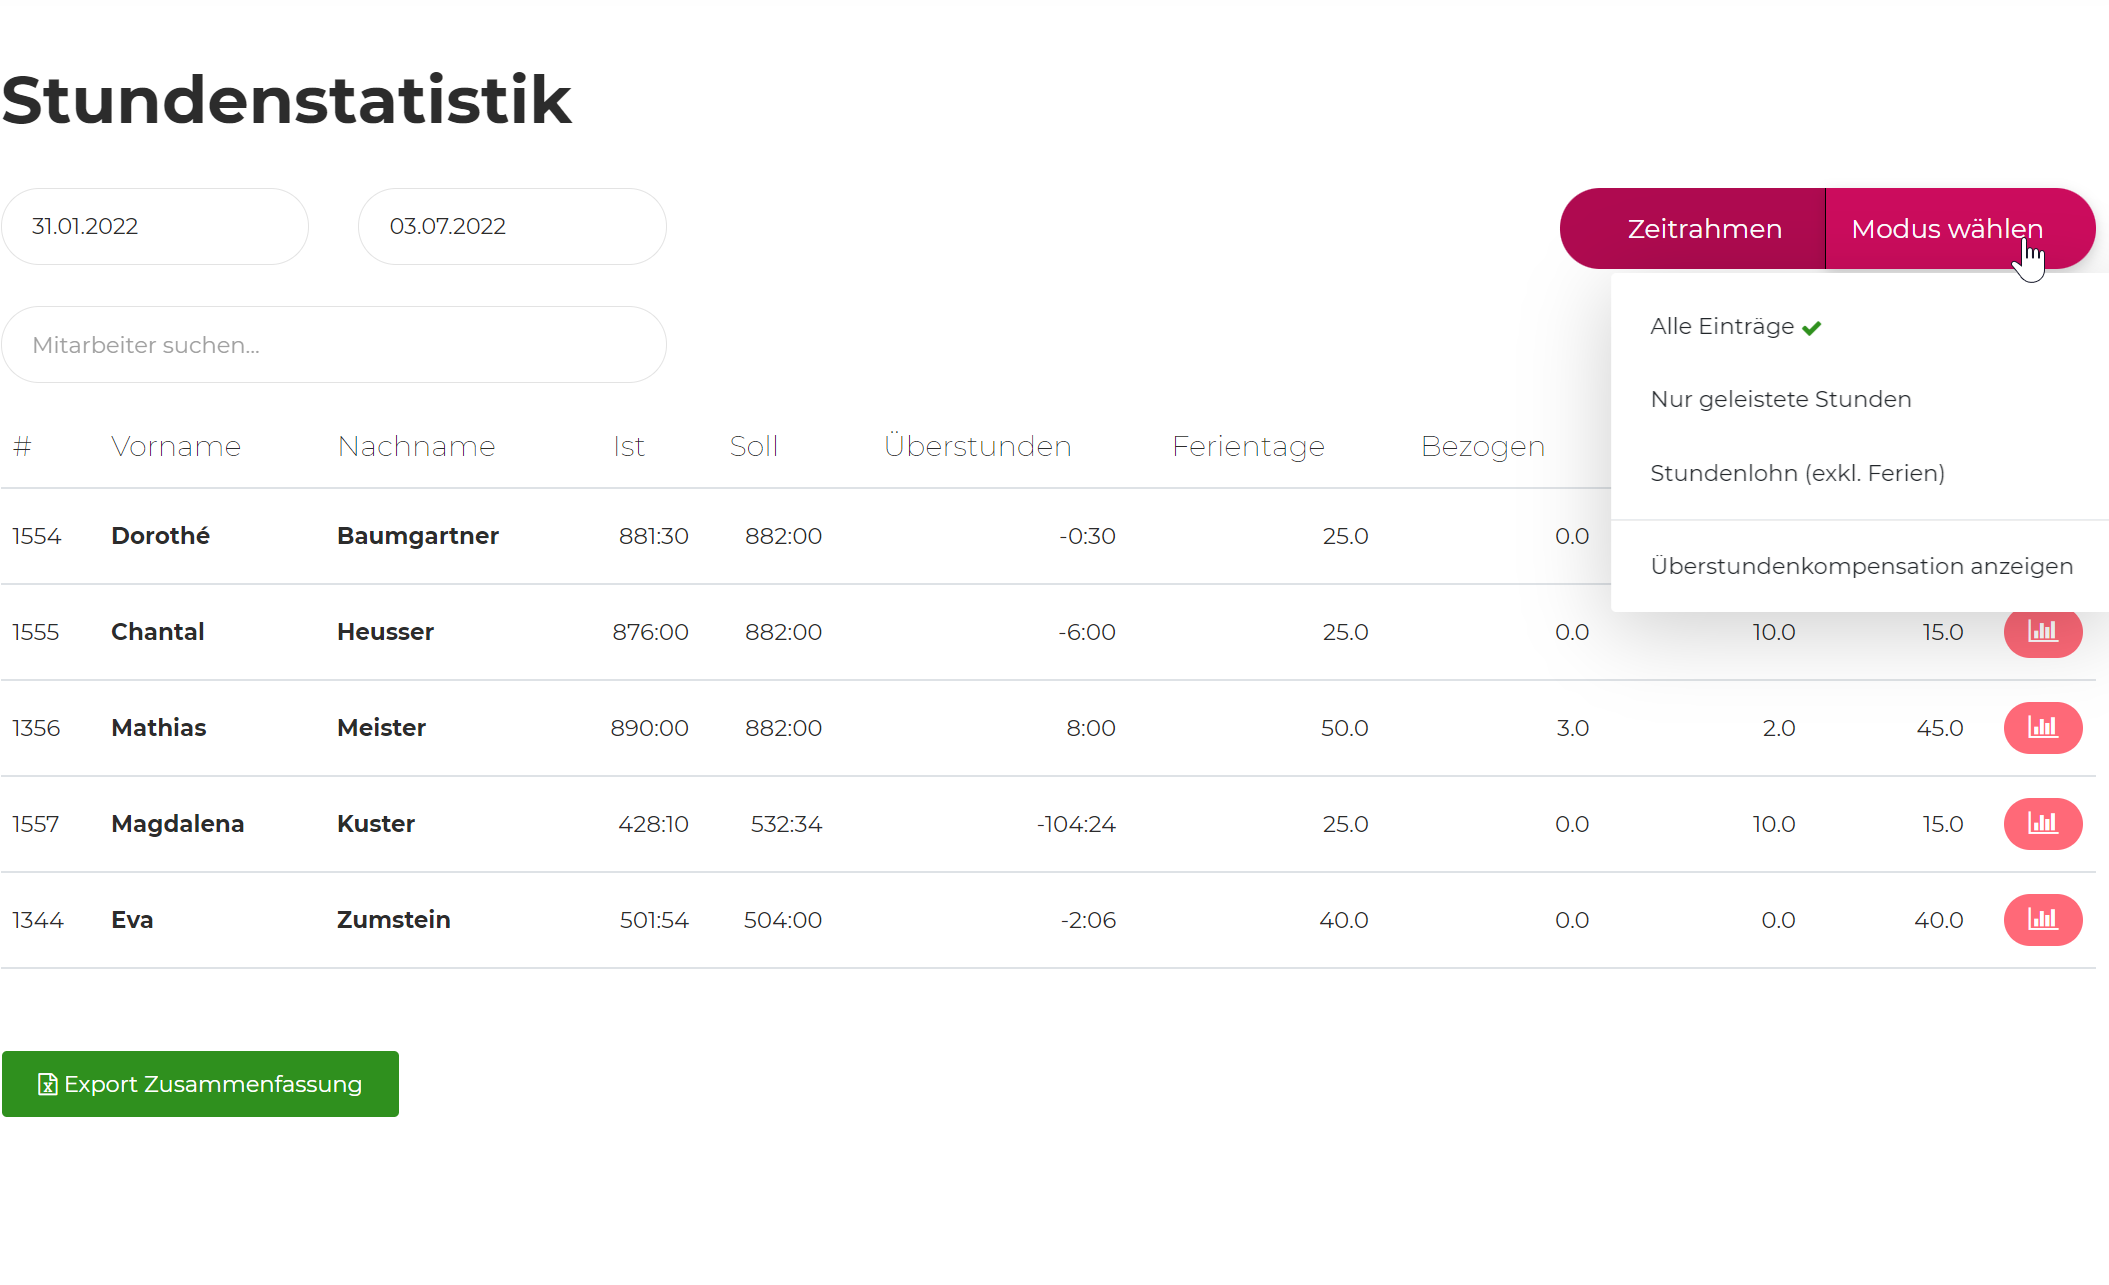The height and width of the screenshot is (1285, 2109).
Task: Choose Nur geleistete Stunden mode
Action: tap(1780, 400)
